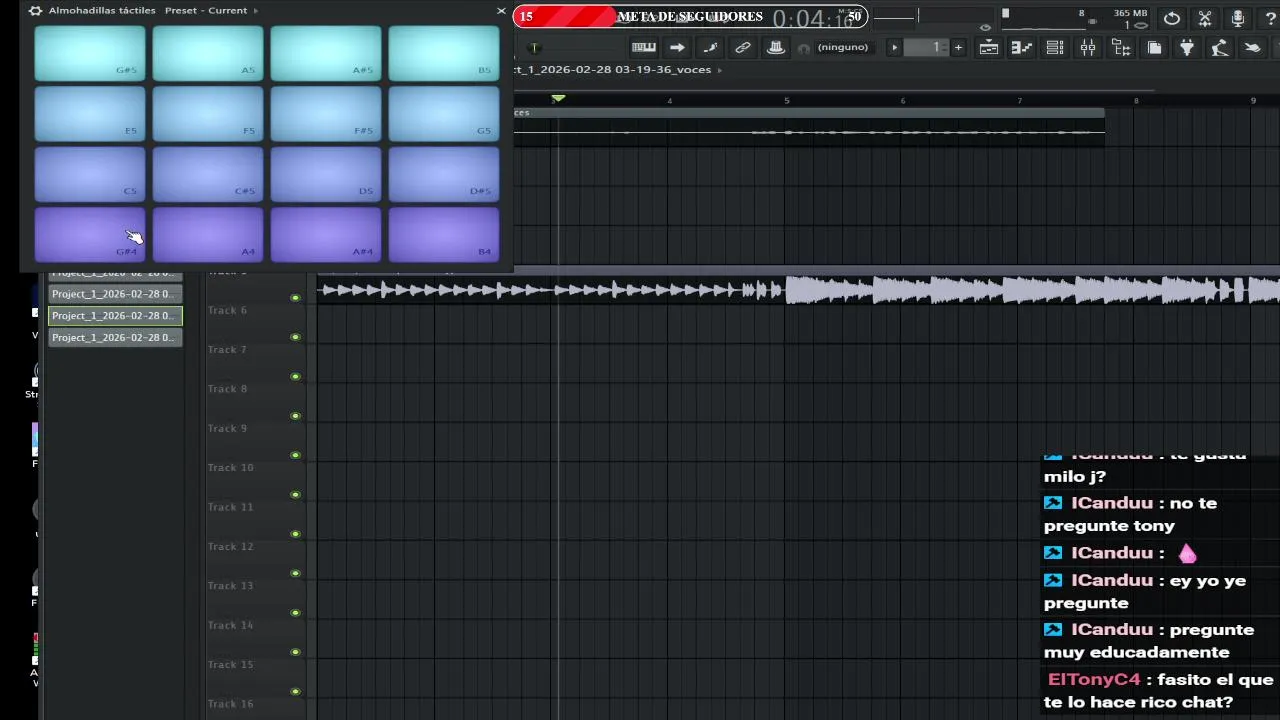The image size is (1280, 720).
Task: Tap the E5 pad
Action: [x=90, y=113]
